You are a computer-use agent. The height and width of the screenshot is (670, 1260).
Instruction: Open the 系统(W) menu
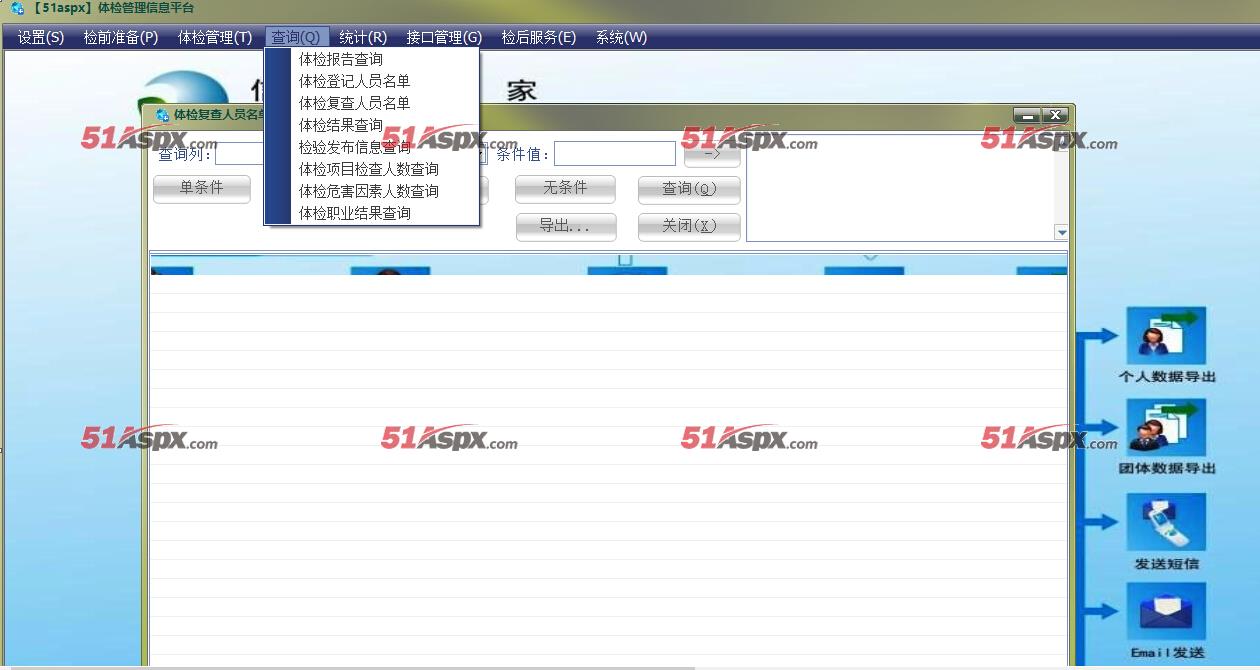(622, 38)
